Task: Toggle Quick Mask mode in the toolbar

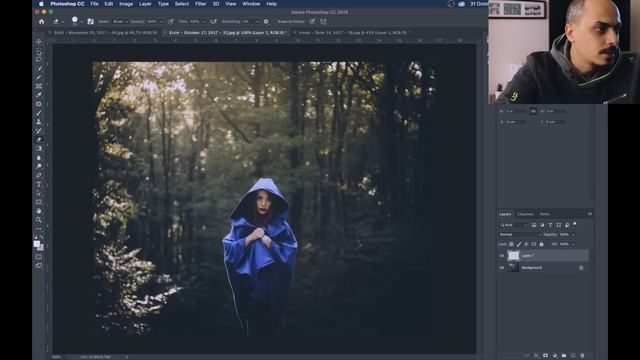Action: pos(39,257)
